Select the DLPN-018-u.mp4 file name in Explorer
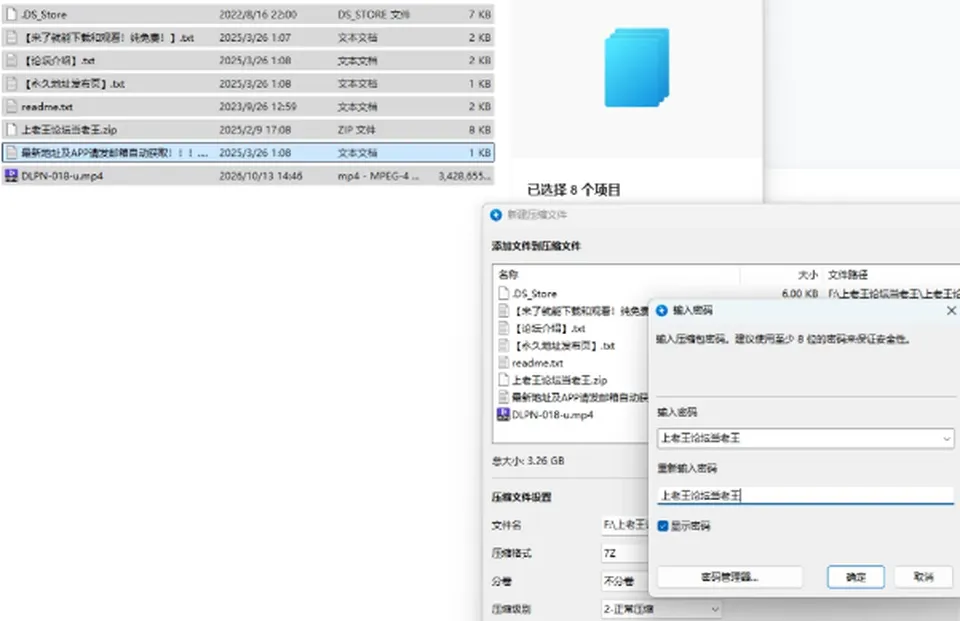960x621 pixels. [62, 176]
